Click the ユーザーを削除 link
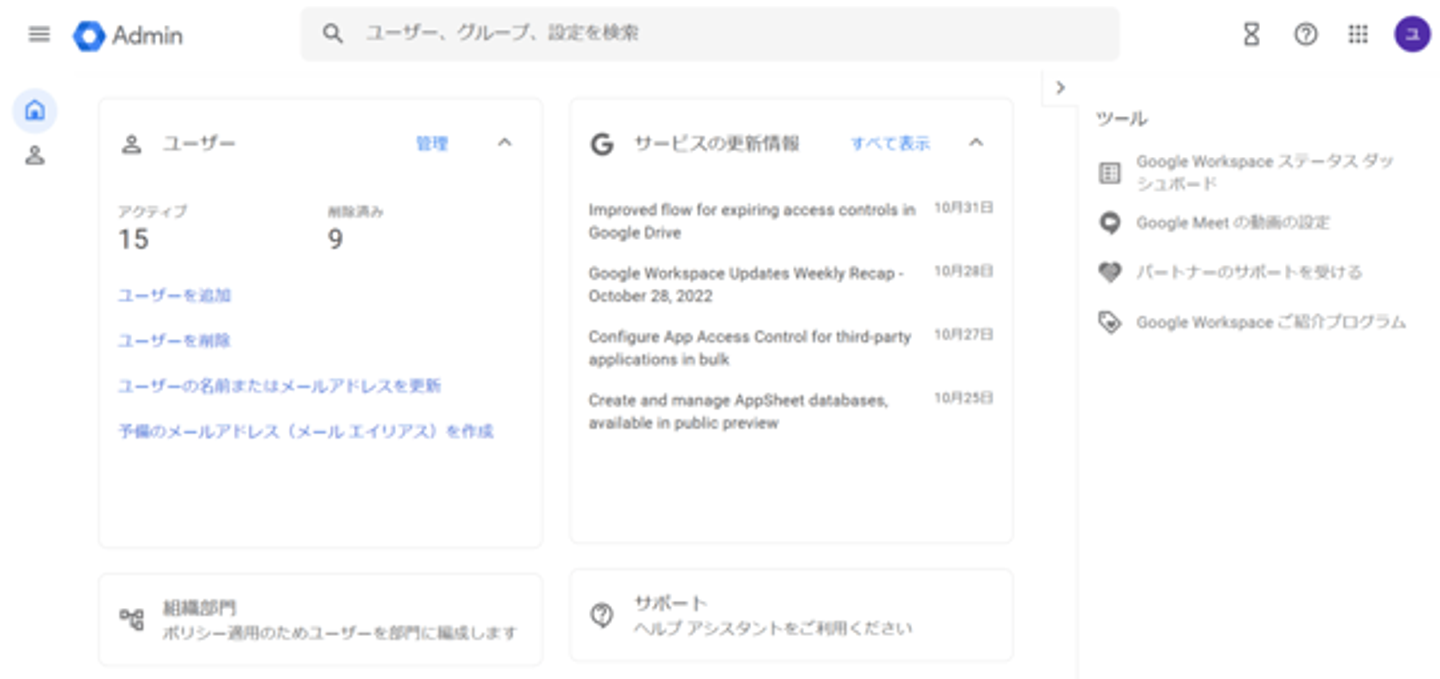This screenshot has width=1440, height=679. click(x=175, y=340)
